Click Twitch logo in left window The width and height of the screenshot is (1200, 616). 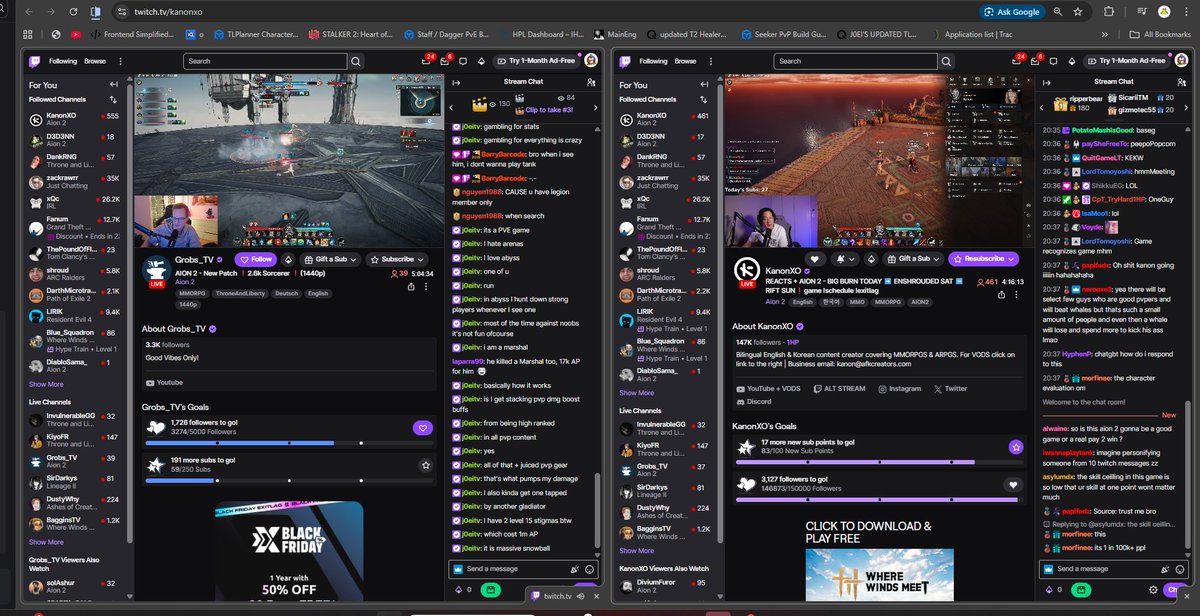[x=35, y=61]
